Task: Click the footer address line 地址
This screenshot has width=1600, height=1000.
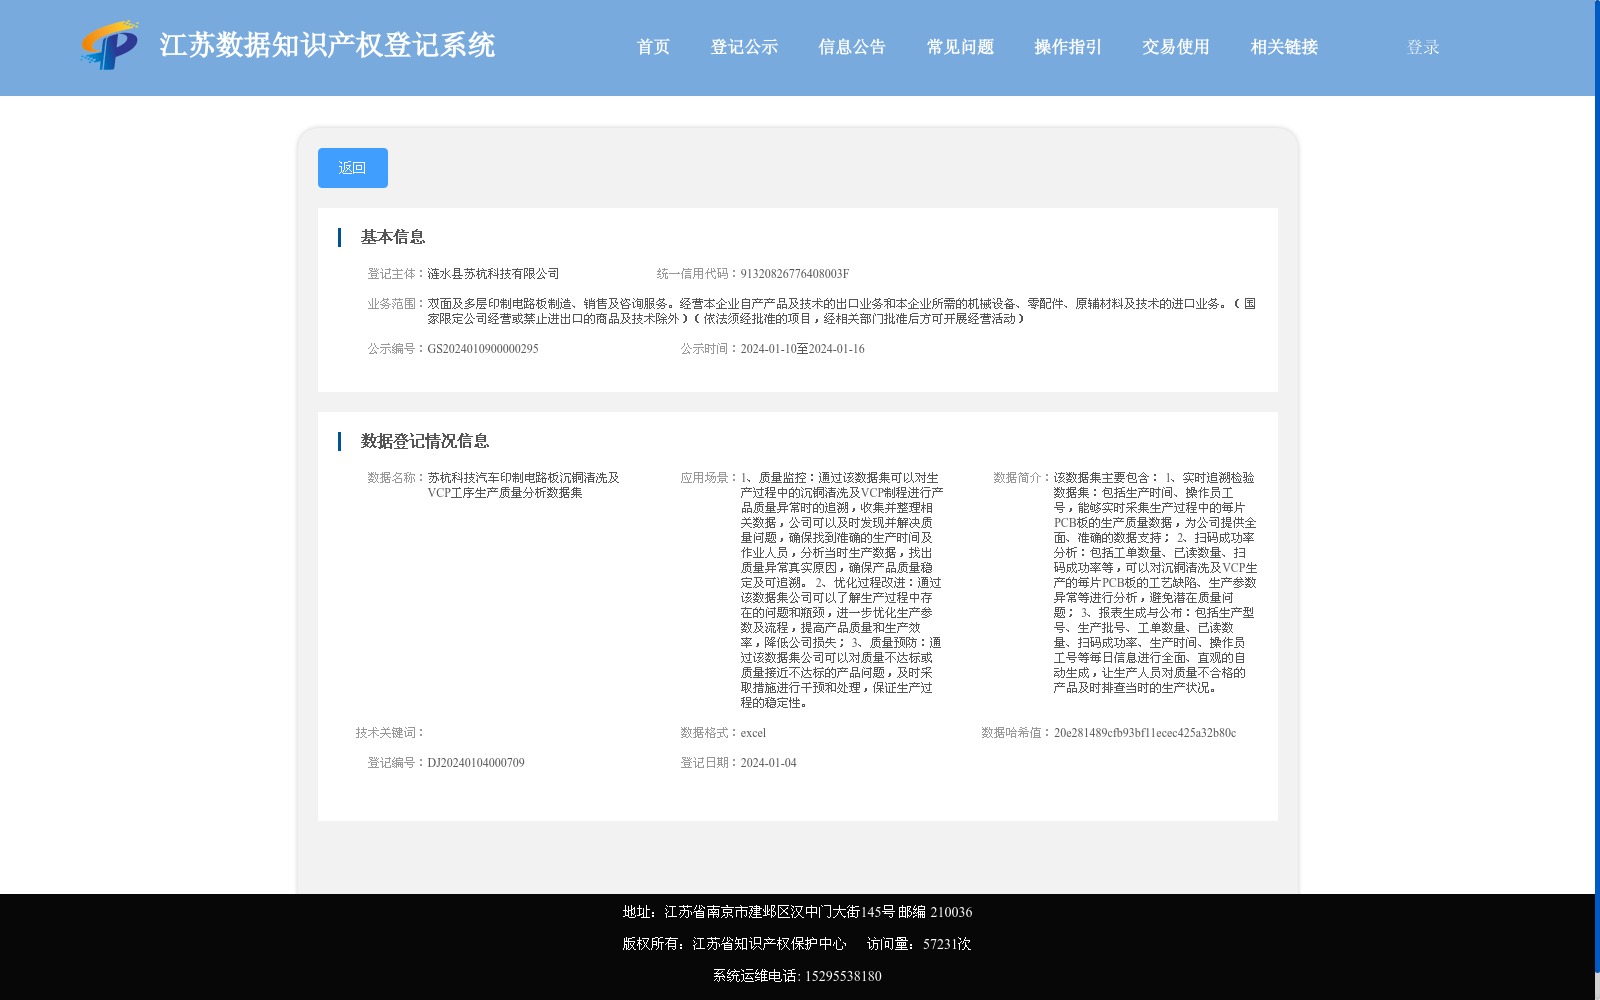Action: pos(797,912)
